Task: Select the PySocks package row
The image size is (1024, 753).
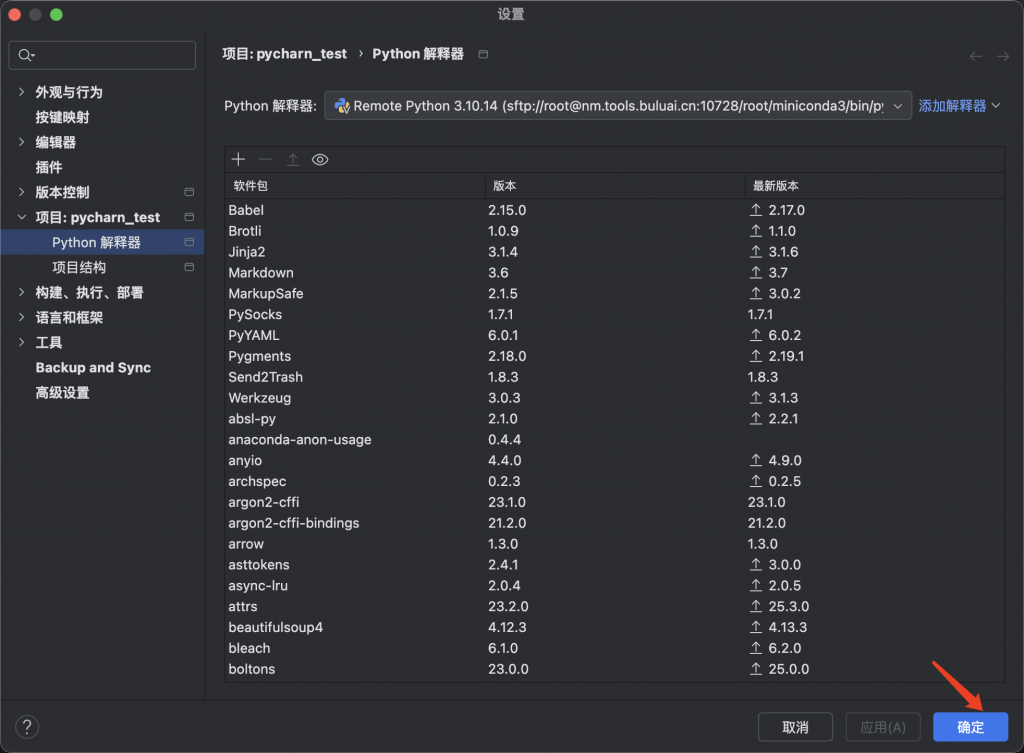Action: pyautogui.click(x=614, y=314)
